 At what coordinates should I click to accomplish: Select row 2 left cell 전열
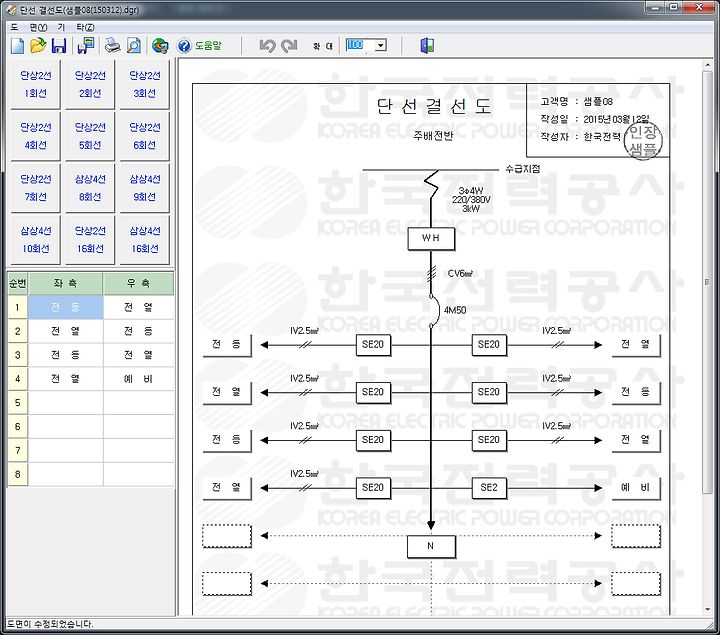66,331
